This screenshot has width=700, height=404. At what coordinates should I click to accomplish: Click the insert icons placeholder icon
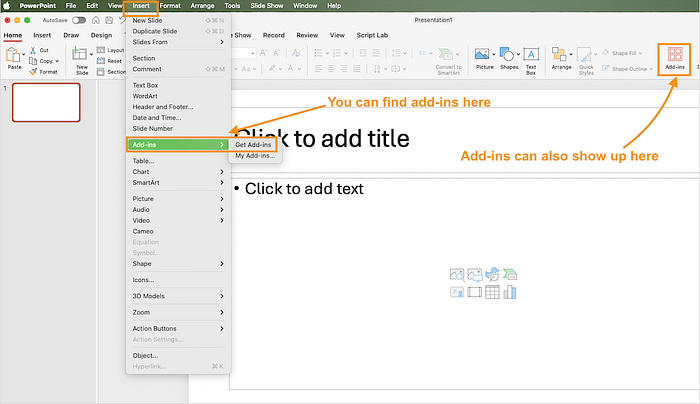point(492,274)
